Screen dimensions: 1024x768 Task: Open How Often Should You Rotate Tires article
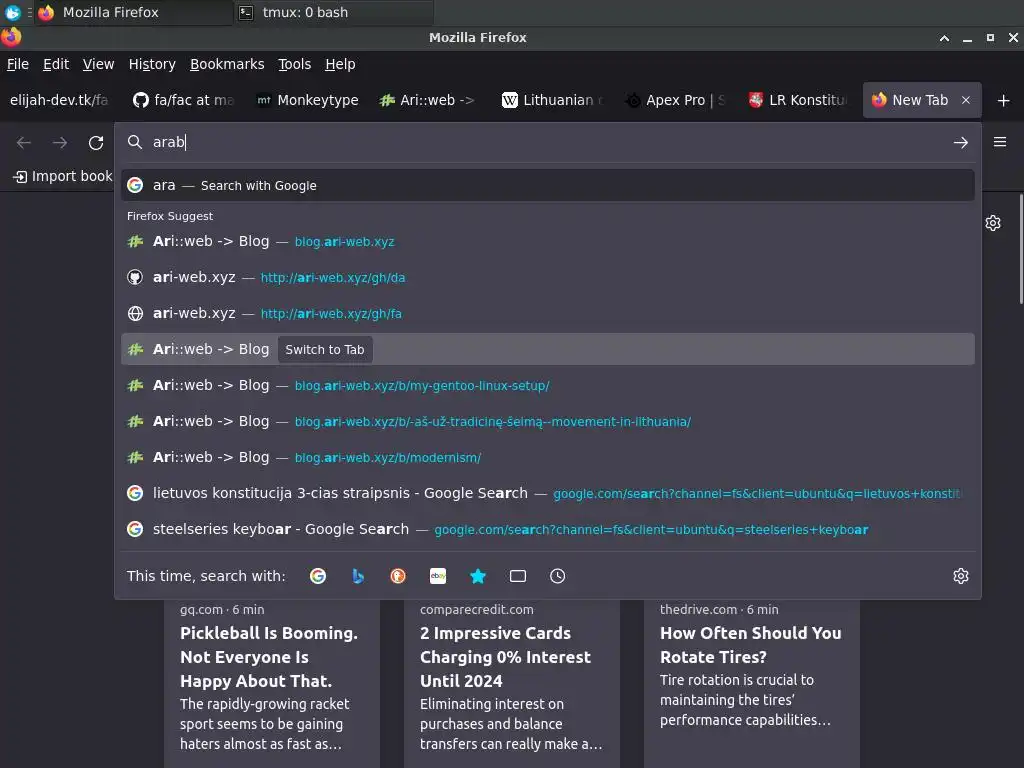752,682
